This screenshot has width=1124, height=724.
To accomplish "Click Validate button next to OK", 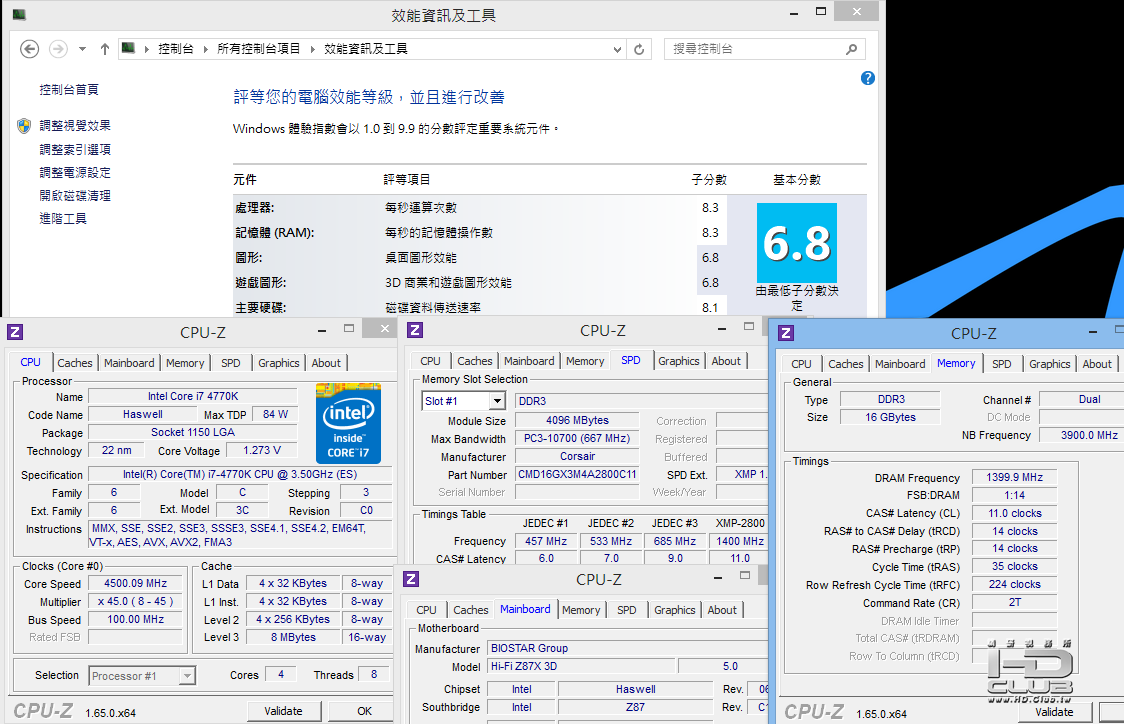I will [x=283, y=711].
